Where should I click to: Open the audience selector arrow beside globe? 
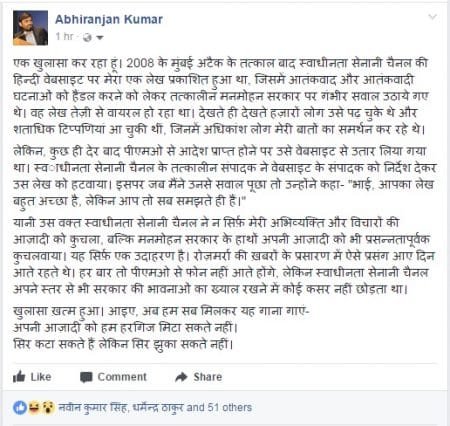(99, 38)
